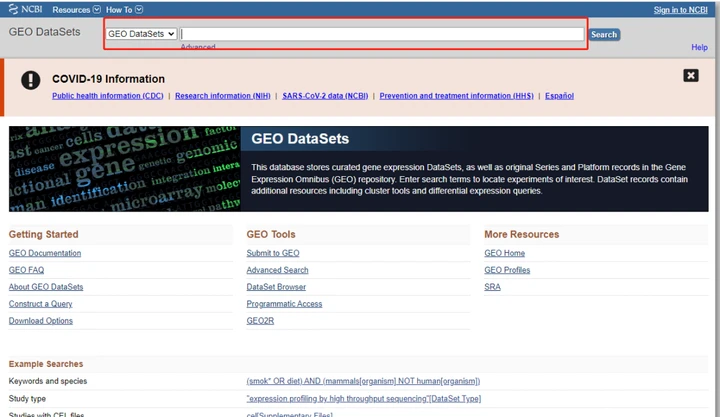Run the expression profiling DataSet Type example
The height and width of the screenshot is (417, 720).
(364, 399)
